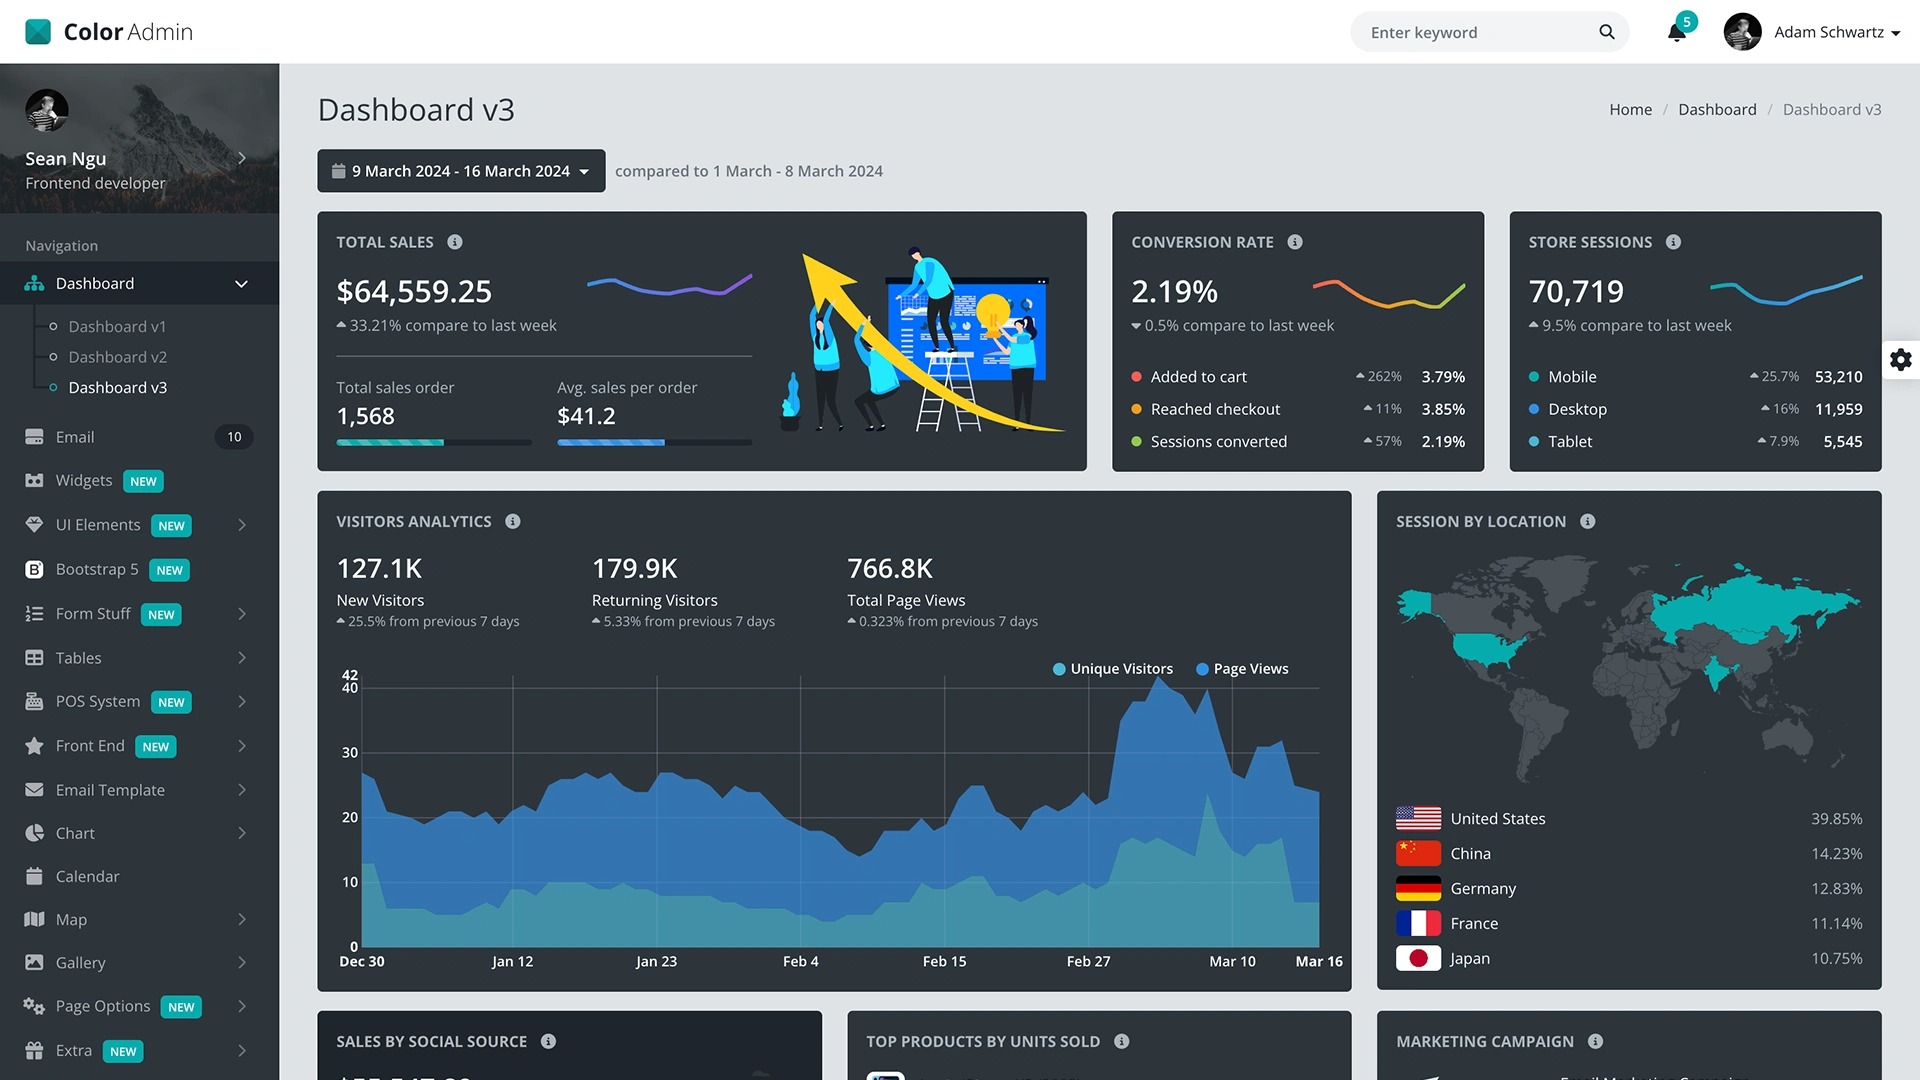Click Session by Location info icon
This screenshot has height=1080, width=1920.
1588,522
